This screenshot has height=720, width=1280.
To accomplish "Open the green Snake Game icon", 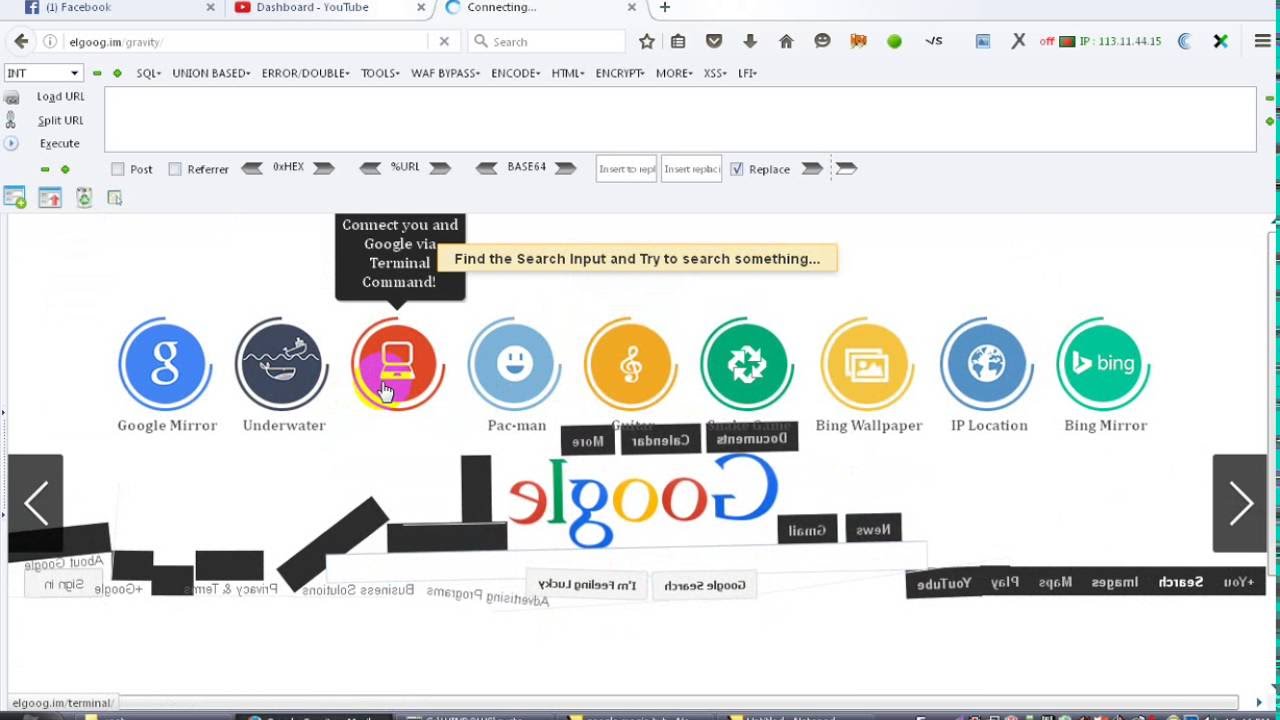I will click(747, 364).
